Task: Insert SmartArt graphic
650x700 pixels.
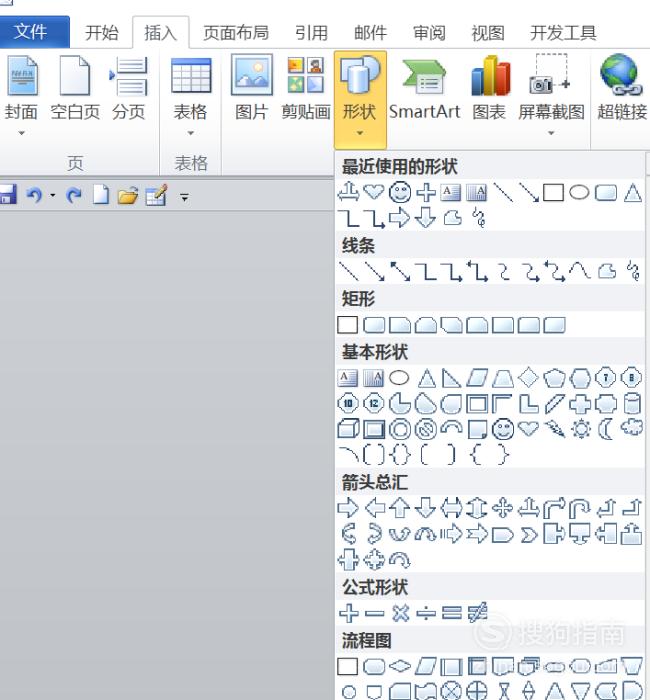Action: [424, 88]
